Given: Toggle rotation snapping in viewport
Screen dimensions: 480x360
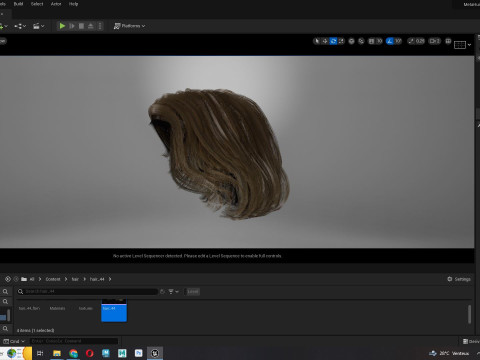Looking at the screenshot, I should (390, 41).
